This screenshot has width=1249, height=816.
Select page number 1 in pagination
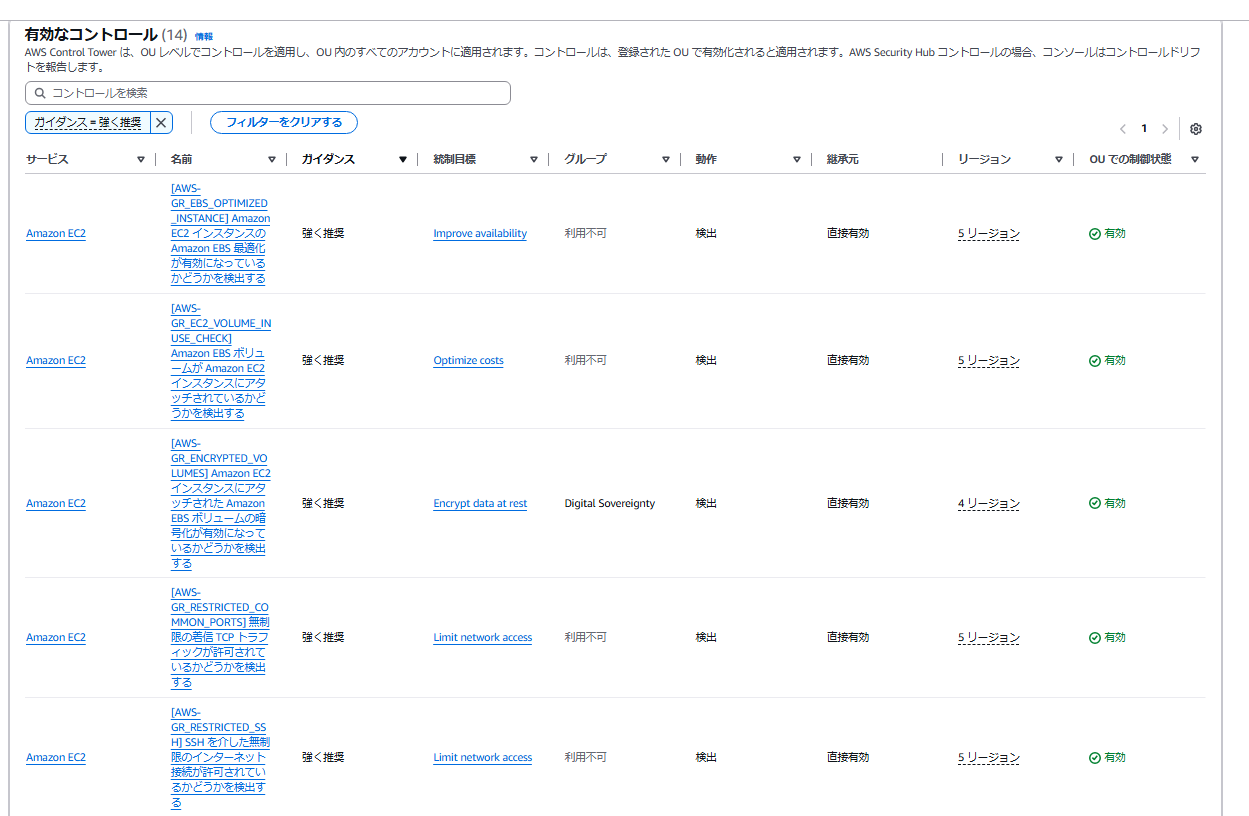1143,129
